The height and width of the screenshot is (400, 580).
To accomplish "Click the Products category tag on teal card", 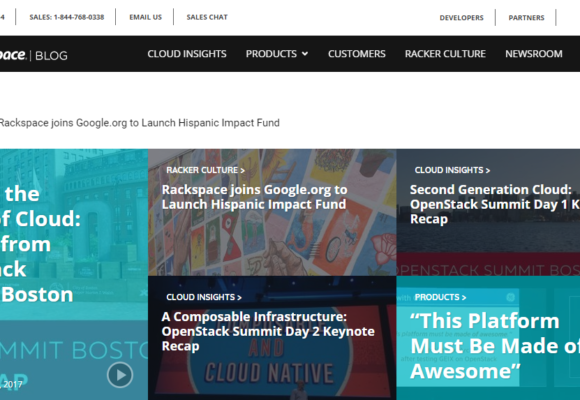I will [x=440, y=297].
